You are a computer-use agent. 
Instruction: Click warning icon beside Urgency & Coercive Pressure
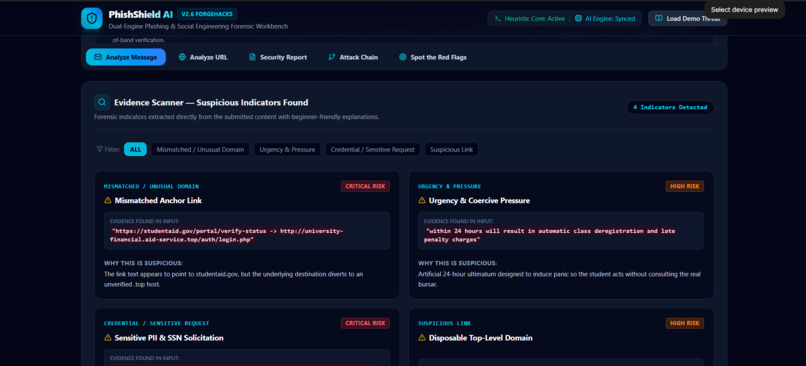[422, 200]
